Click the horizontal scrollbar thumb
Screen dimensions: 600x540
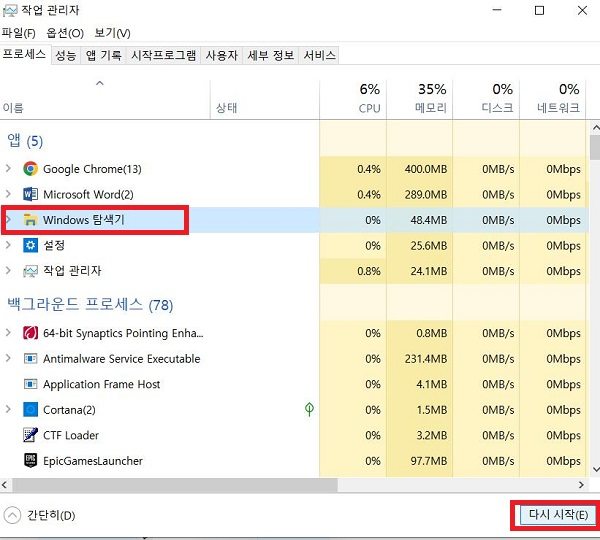(175, 485)
